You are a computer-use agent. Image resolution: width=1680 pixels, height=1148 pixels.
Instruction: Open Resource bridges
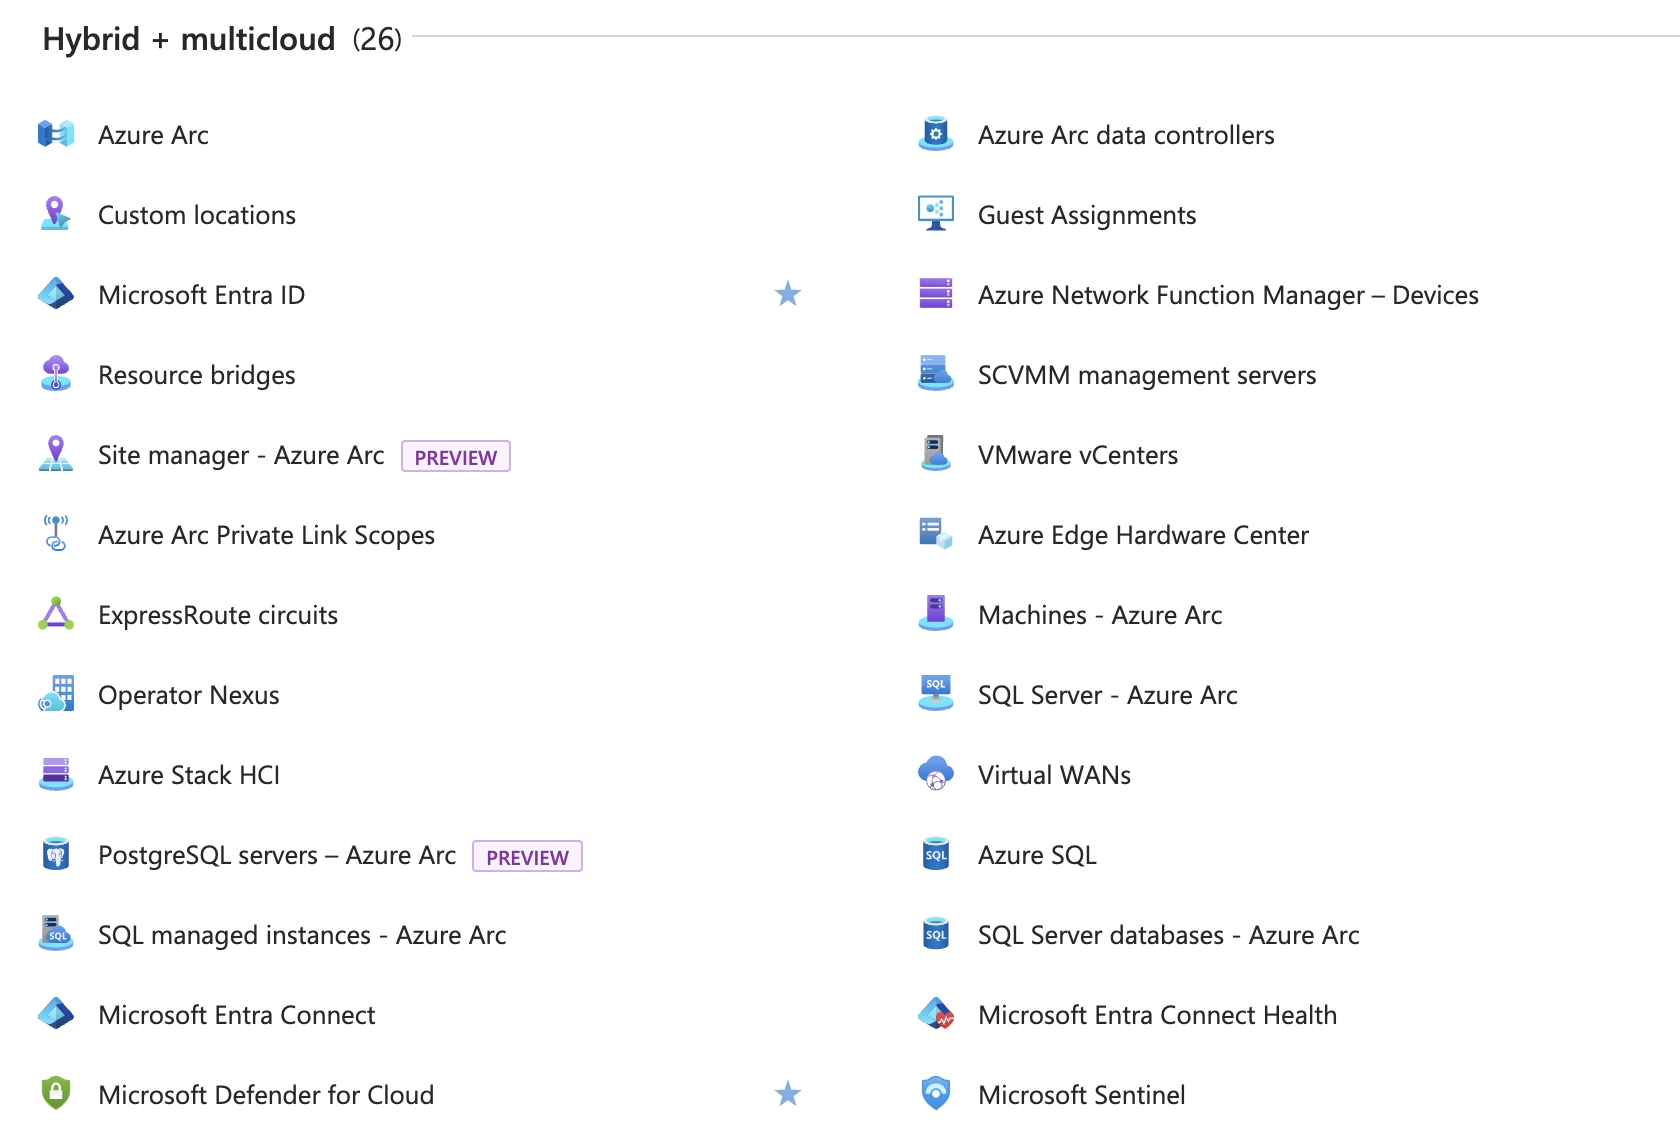coord(197,375)
